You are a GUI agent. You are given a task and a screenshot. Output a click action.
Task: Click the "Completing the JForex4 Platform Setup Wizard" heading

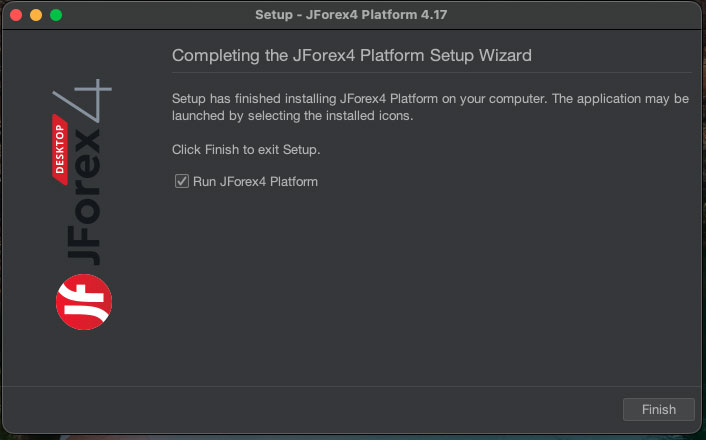(x=352, y=55)
